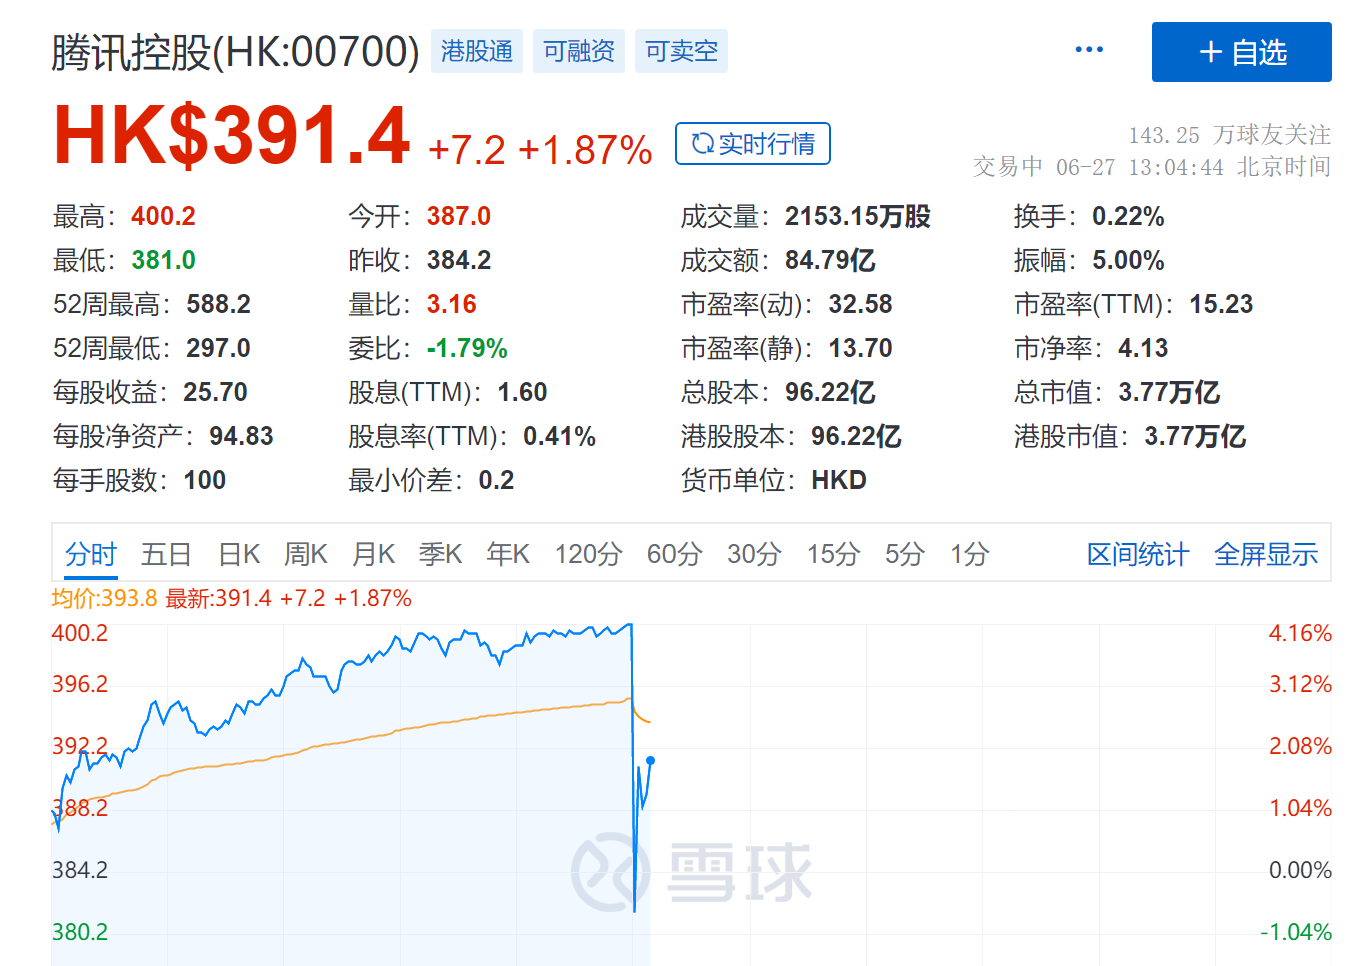Click the 市盈率(静) value 13.70
1348x966 pixels.
pos(861,348)
